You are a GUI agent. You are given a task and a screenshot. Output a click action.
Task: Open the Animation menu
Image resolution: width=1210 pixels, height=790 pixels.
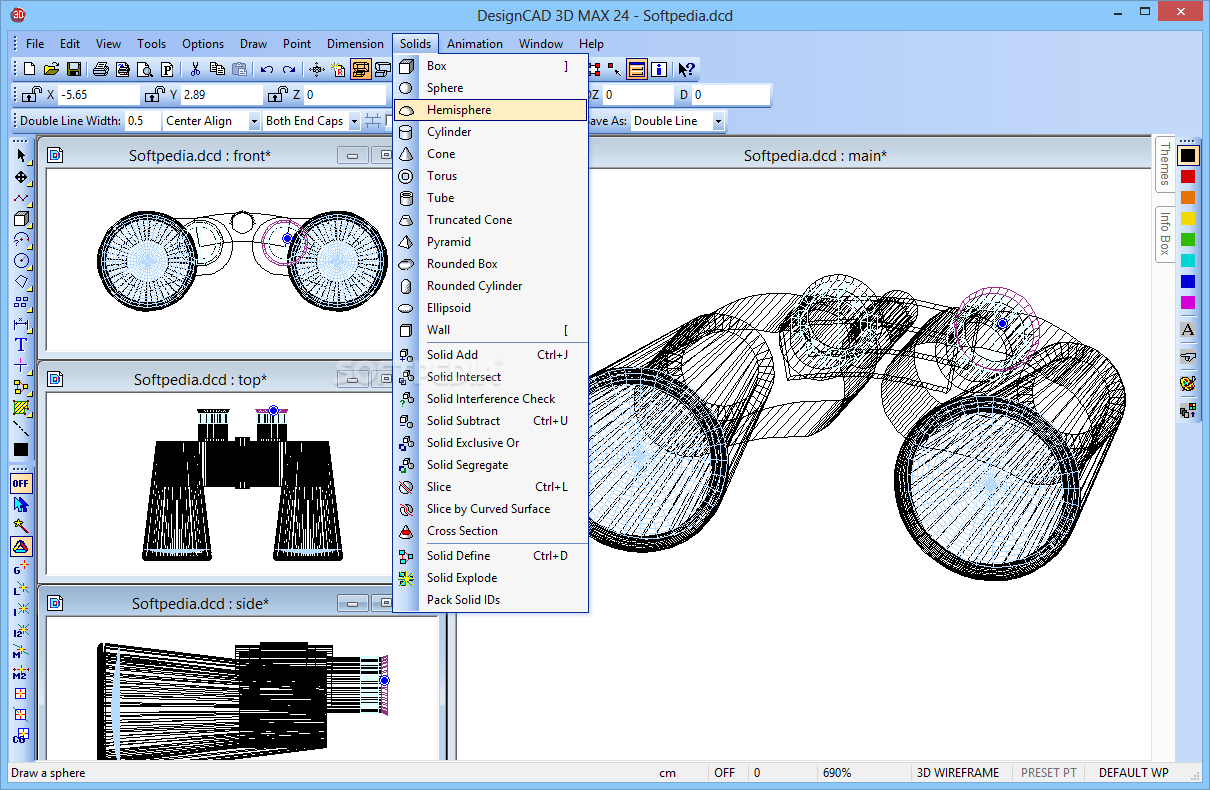tap(475, 44)
